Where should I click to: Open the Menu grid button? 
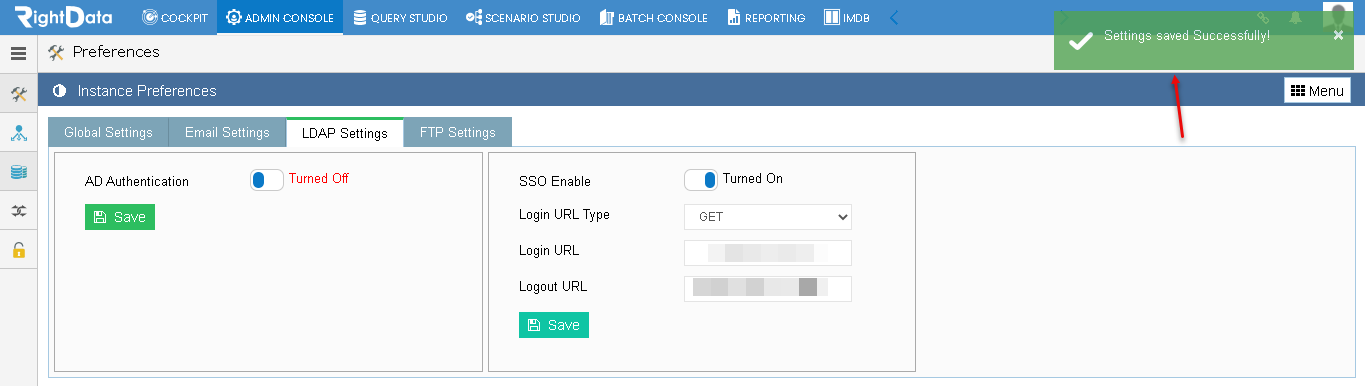[x=1317, y=91]
